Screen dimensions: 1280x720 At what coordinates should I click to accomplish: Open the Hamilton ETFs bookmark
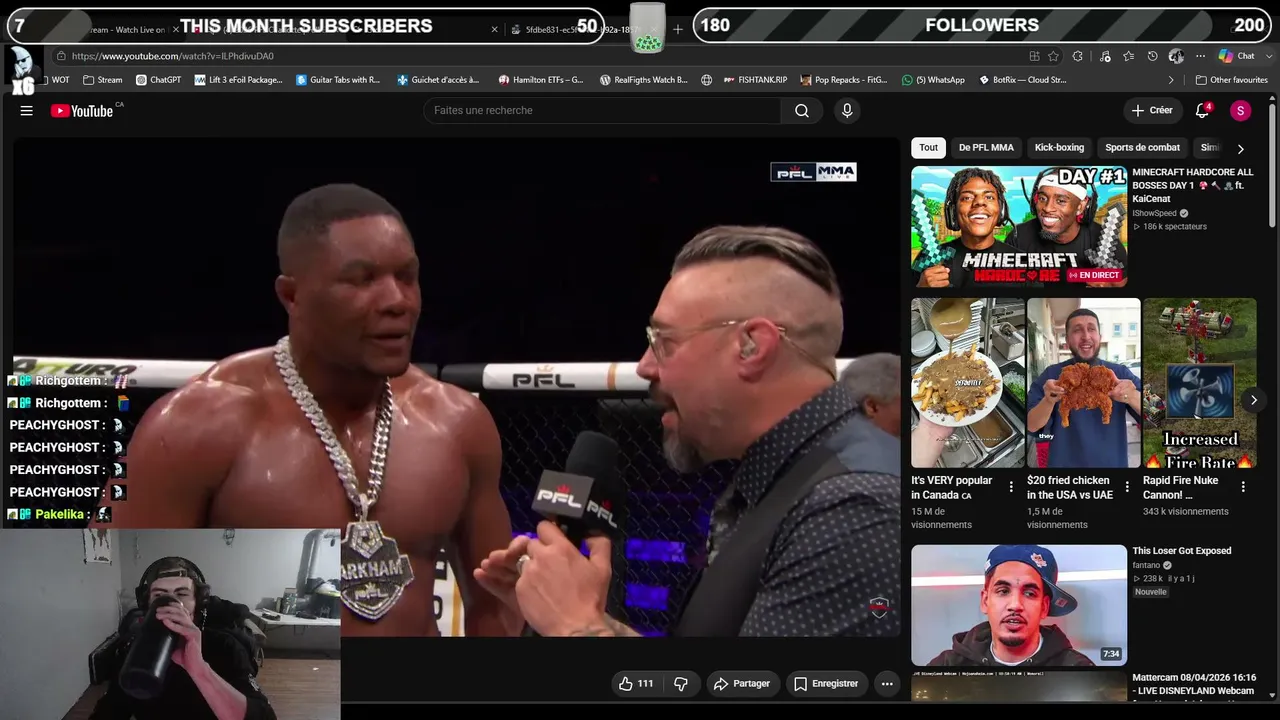541,80
